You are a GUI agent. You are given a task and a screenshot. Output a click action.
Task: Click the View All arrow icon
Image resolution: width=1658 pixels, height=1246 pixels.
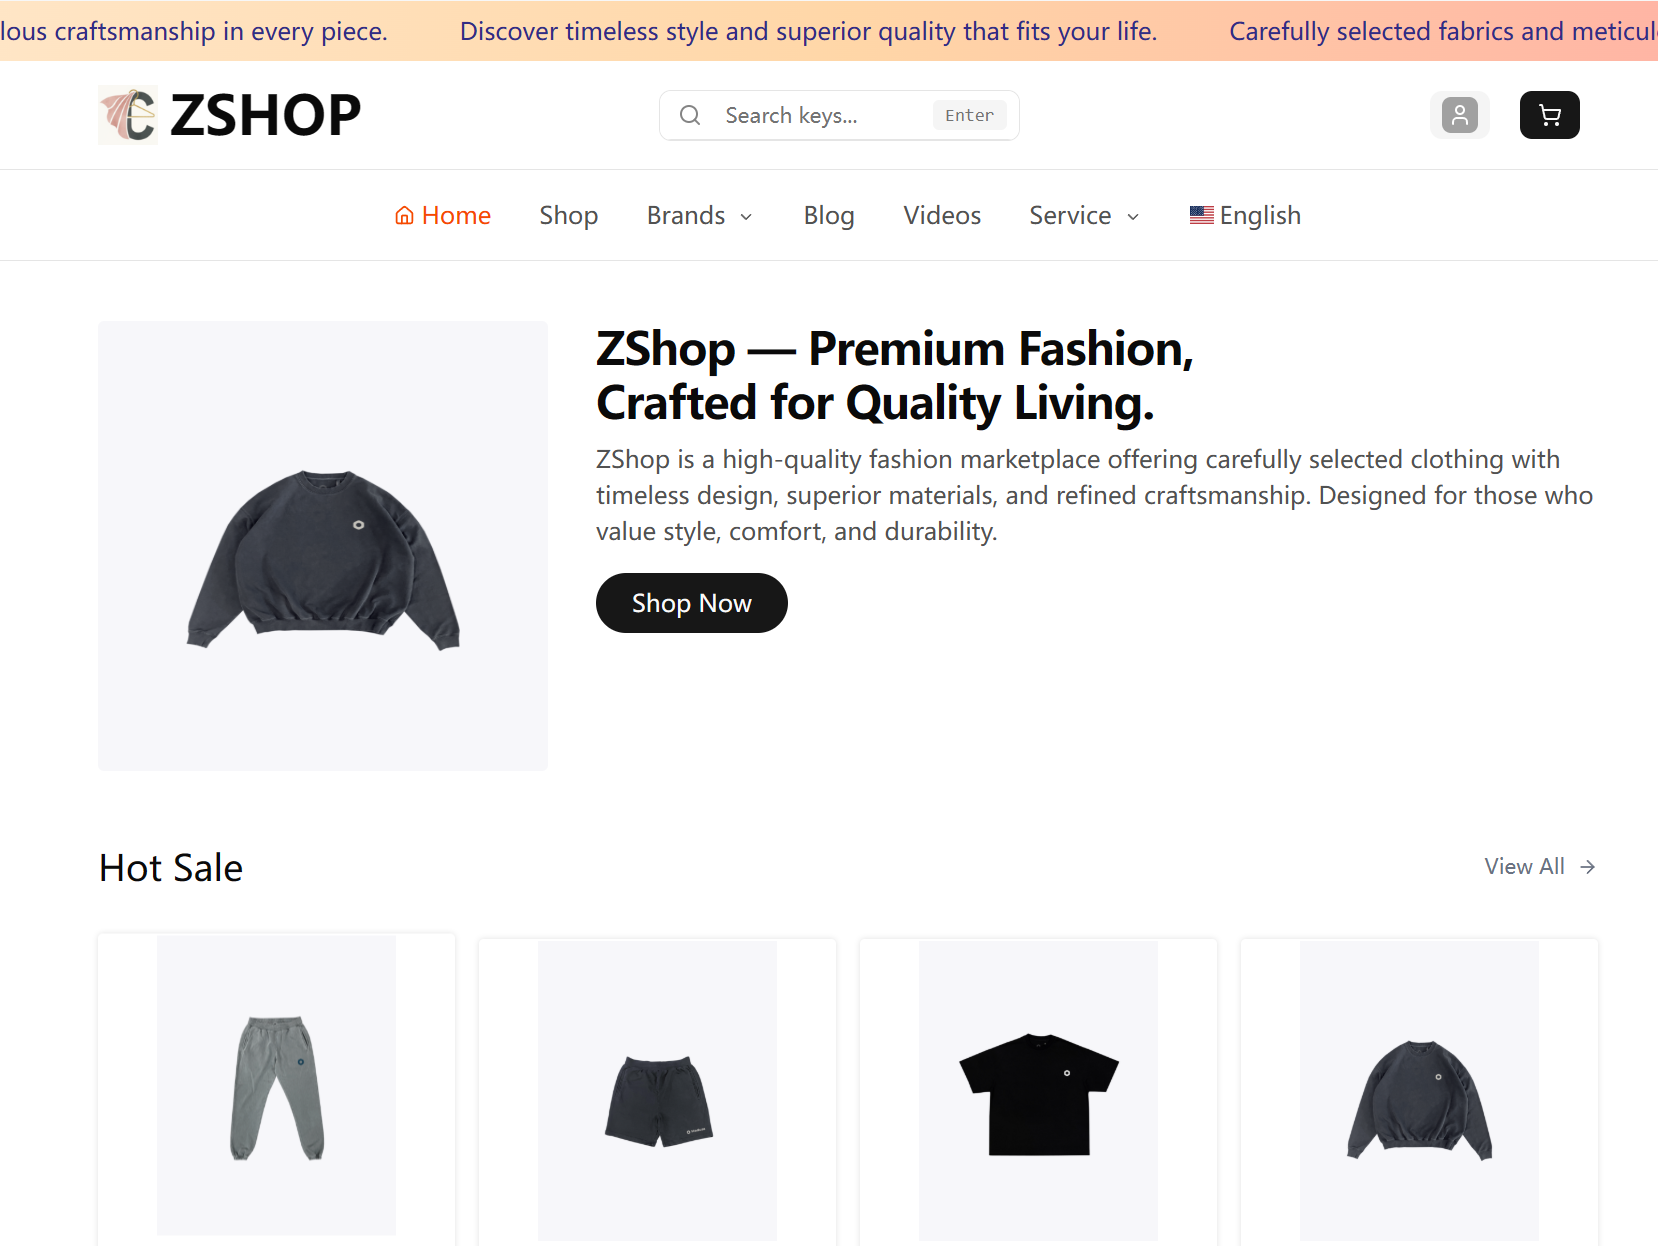point(1587,867)
